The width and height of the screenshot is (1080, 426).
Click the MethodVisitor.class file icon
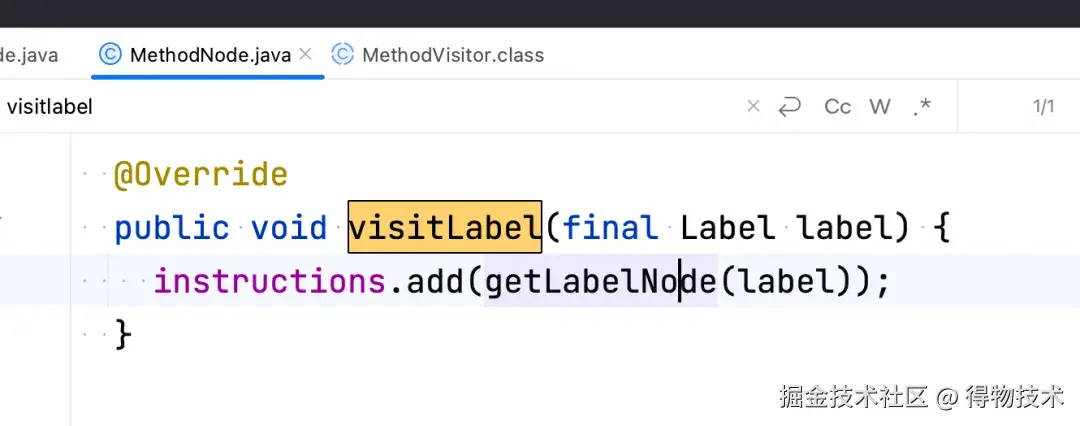(343, 54)
